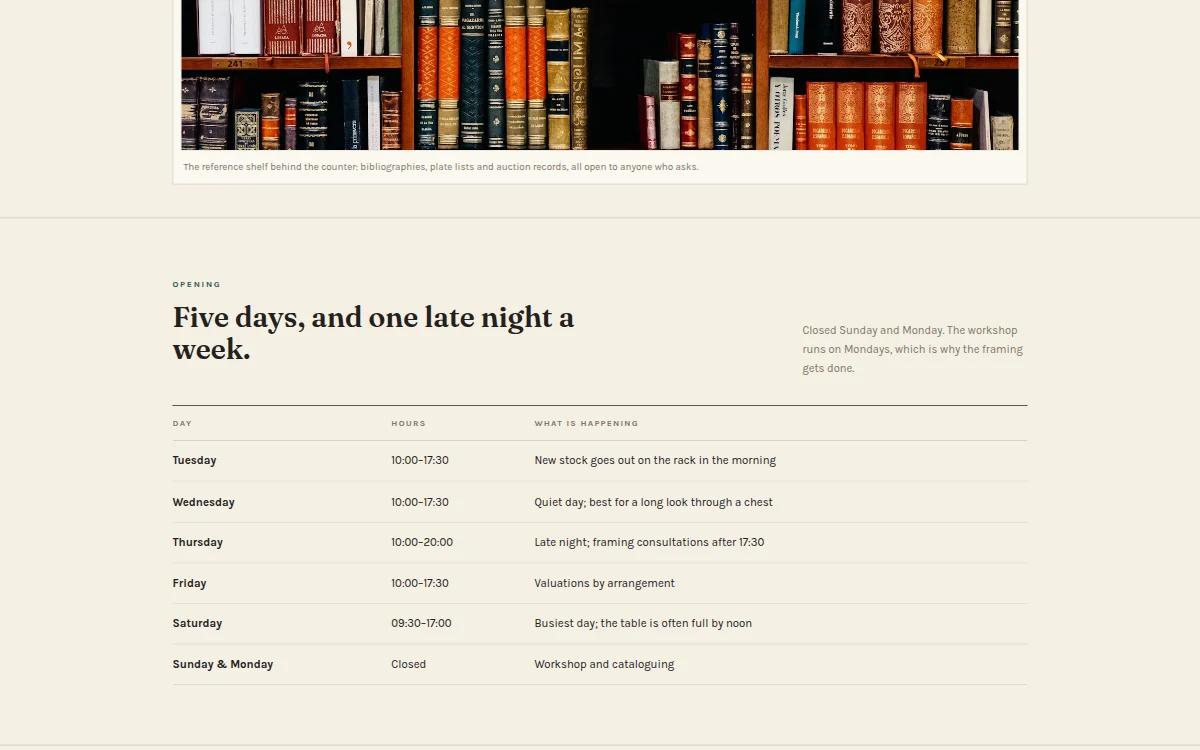Click Tuesday's hours "10:00–17:30"
Viewport: 1200px width, 750px height.
tap(420, 461)
